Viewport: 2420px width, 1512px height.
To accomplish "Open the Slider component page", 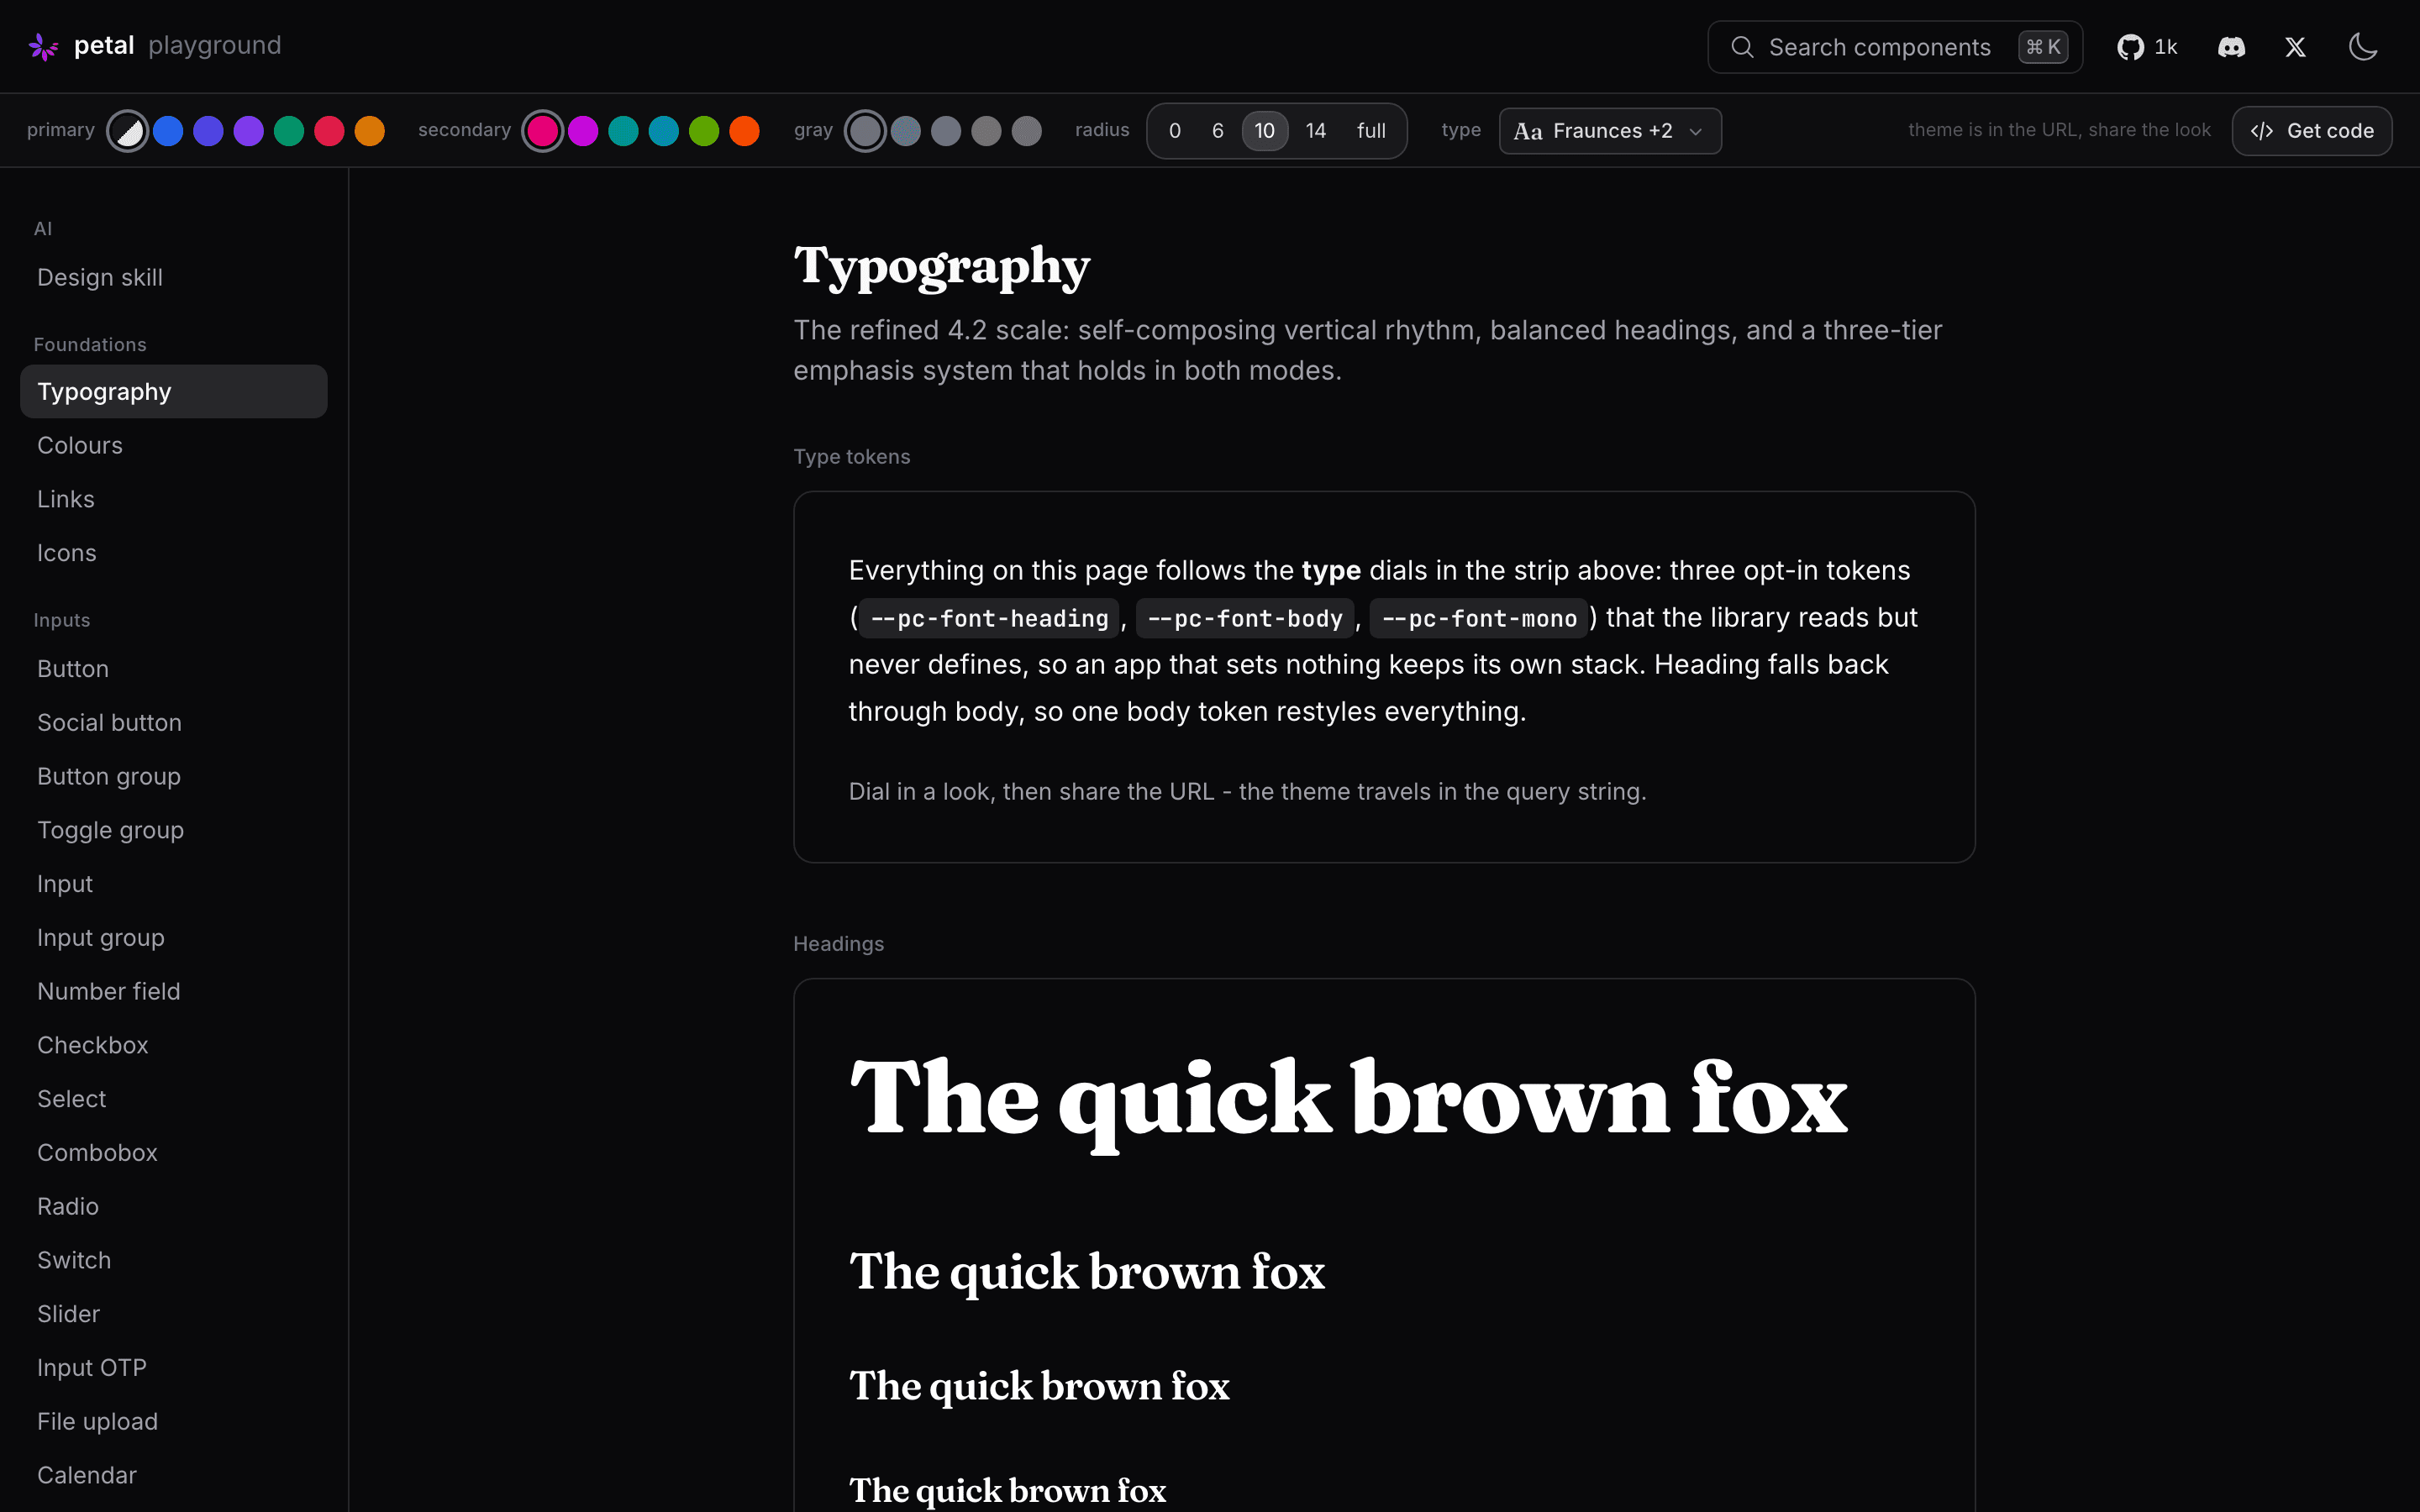I will tap(174, 1314).
